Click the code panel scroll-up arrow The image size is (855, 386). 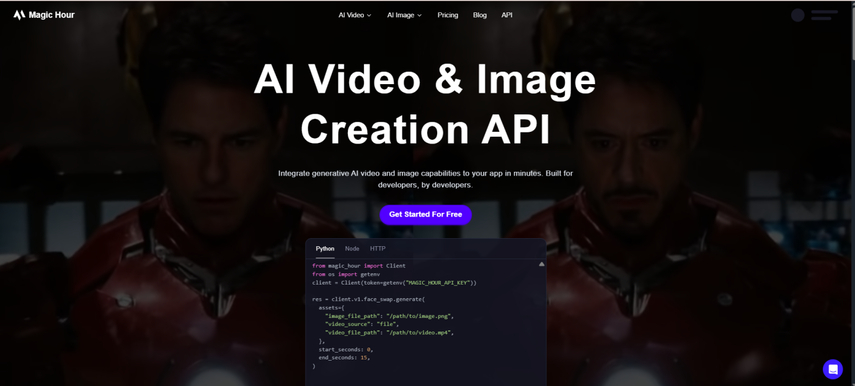pos(541,264)
